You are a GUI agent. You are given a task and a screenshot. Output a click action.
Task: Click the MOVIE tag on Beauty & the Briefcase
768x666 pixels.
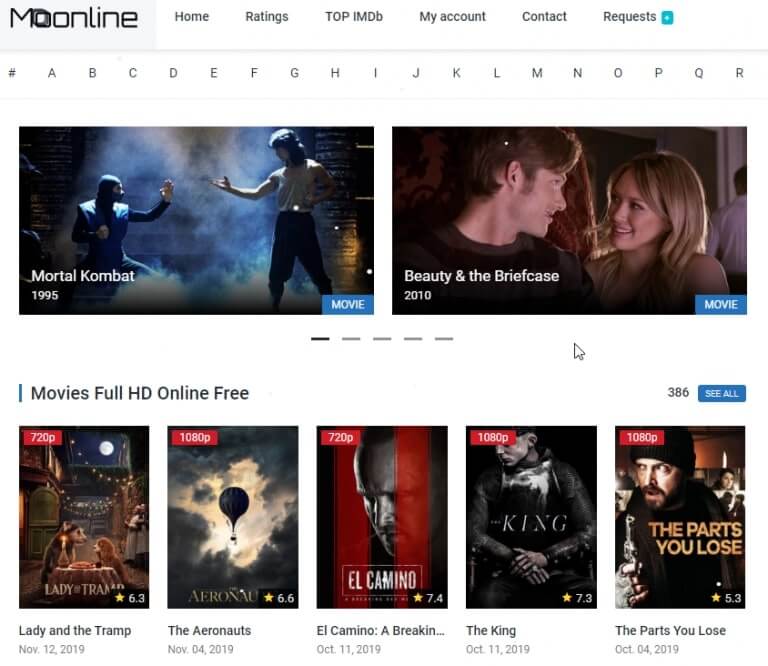(720, 304)
